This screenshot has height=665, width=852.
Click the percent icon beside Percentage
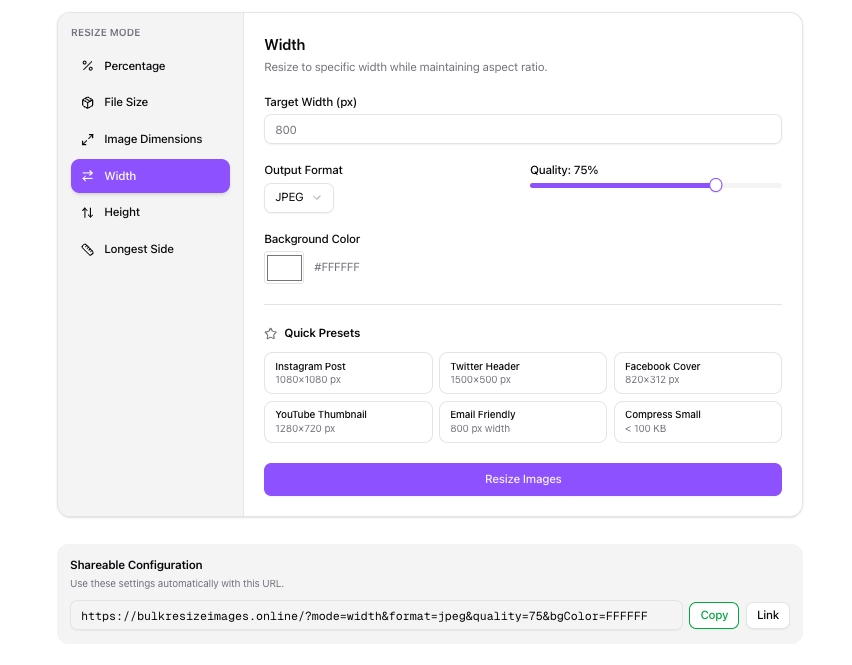(87, 66)
